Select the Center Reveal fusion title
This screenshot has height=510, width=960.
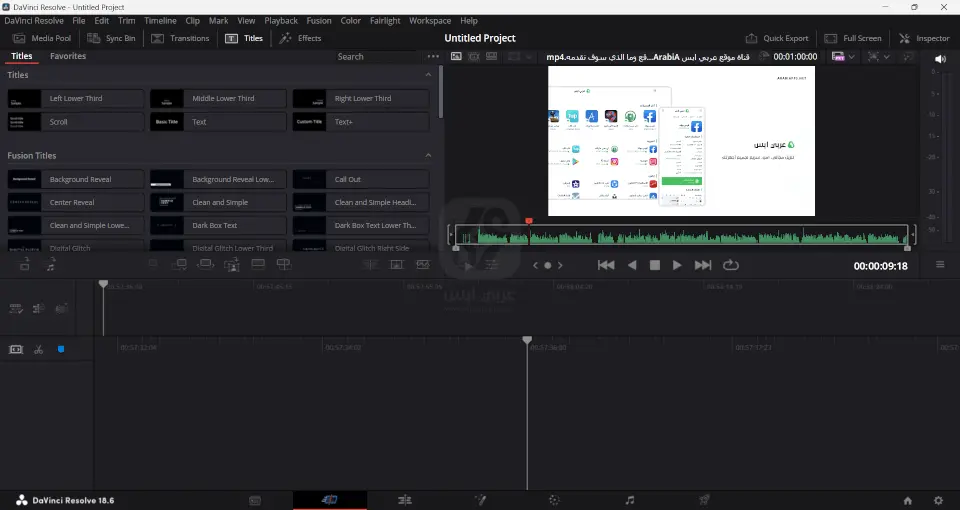[76, 203]
